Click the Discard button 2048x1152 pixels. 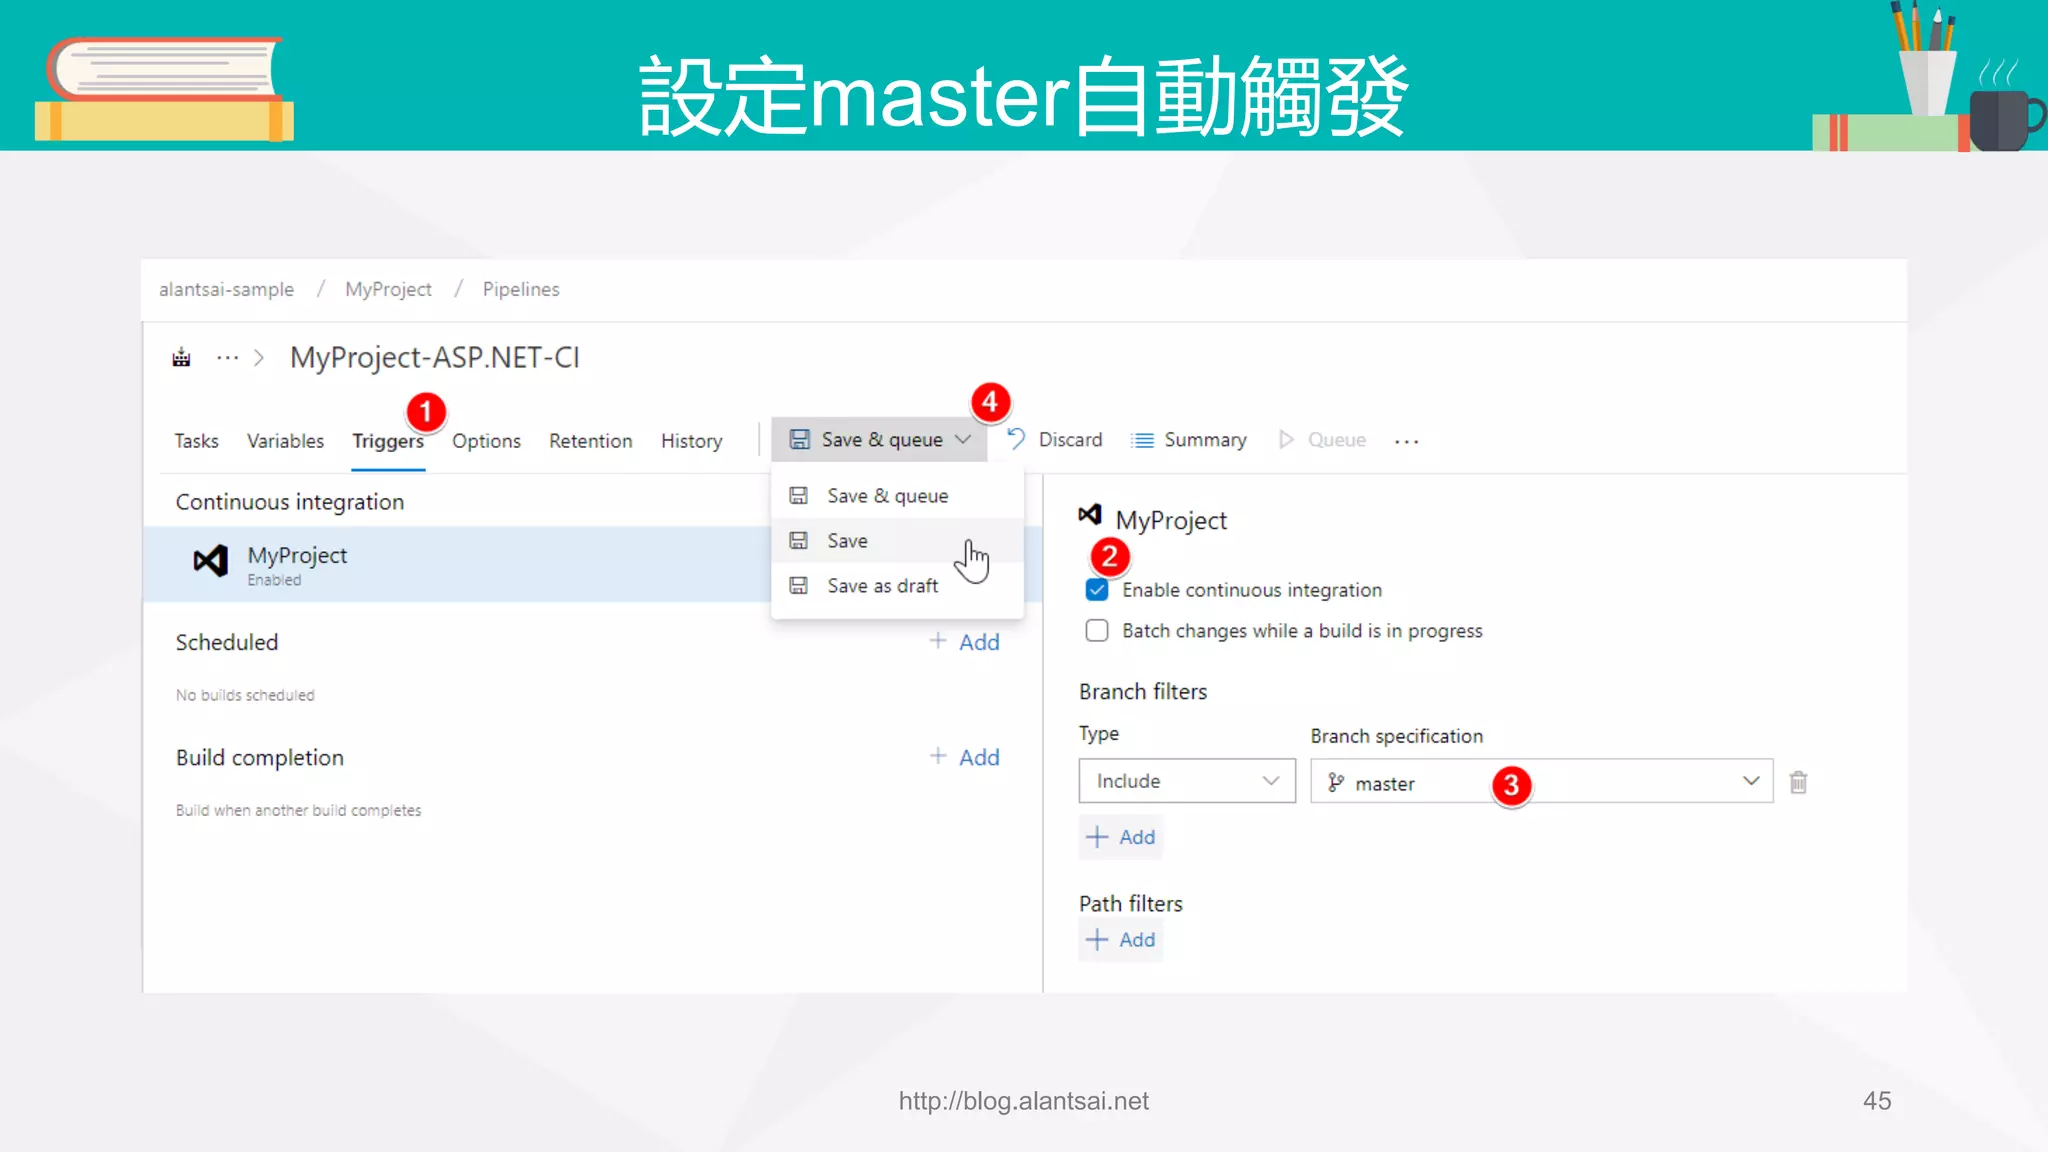[1054, 439]
